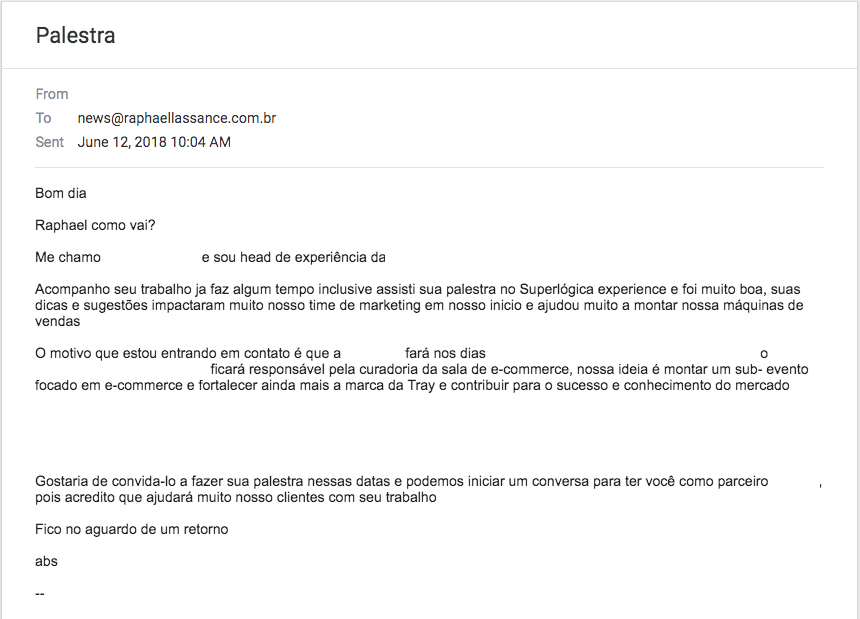Click the 'Me chamo' text
The width and height of the screenshot is (860, 619).
tap(68, 257)
